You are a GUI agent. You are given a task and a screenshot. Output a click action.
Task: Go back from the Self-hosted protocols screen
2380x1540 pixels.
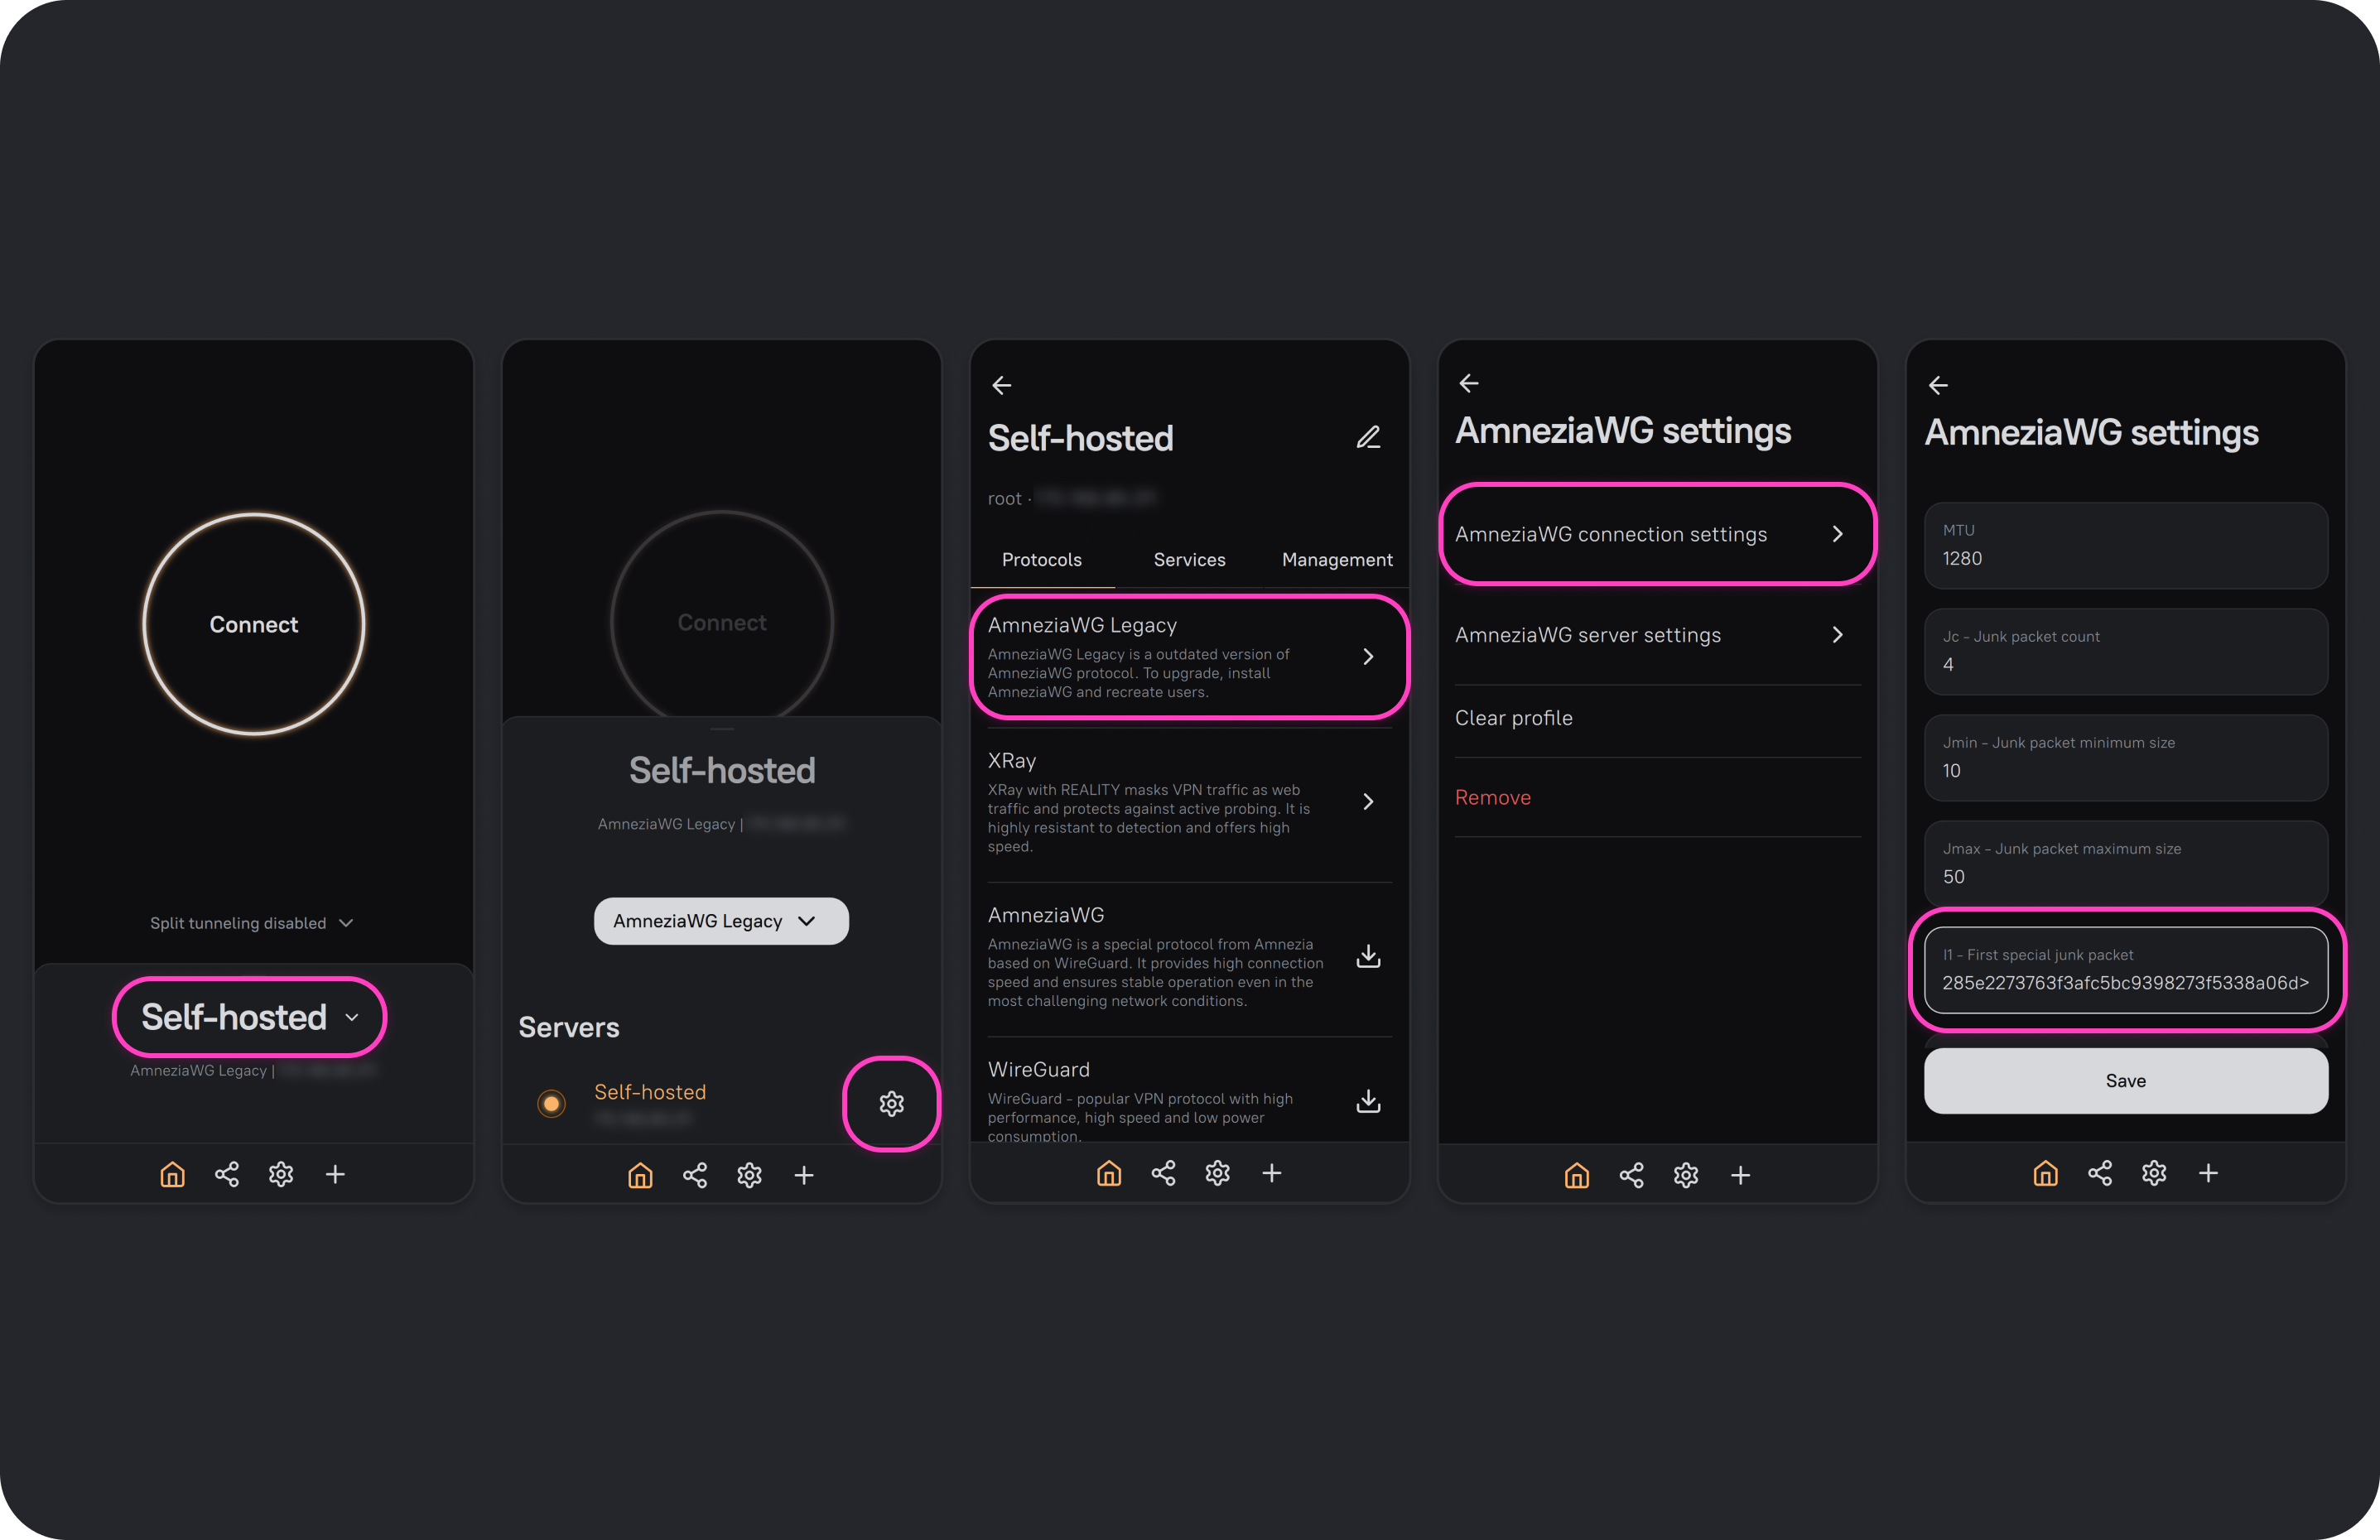(1001, 385)
